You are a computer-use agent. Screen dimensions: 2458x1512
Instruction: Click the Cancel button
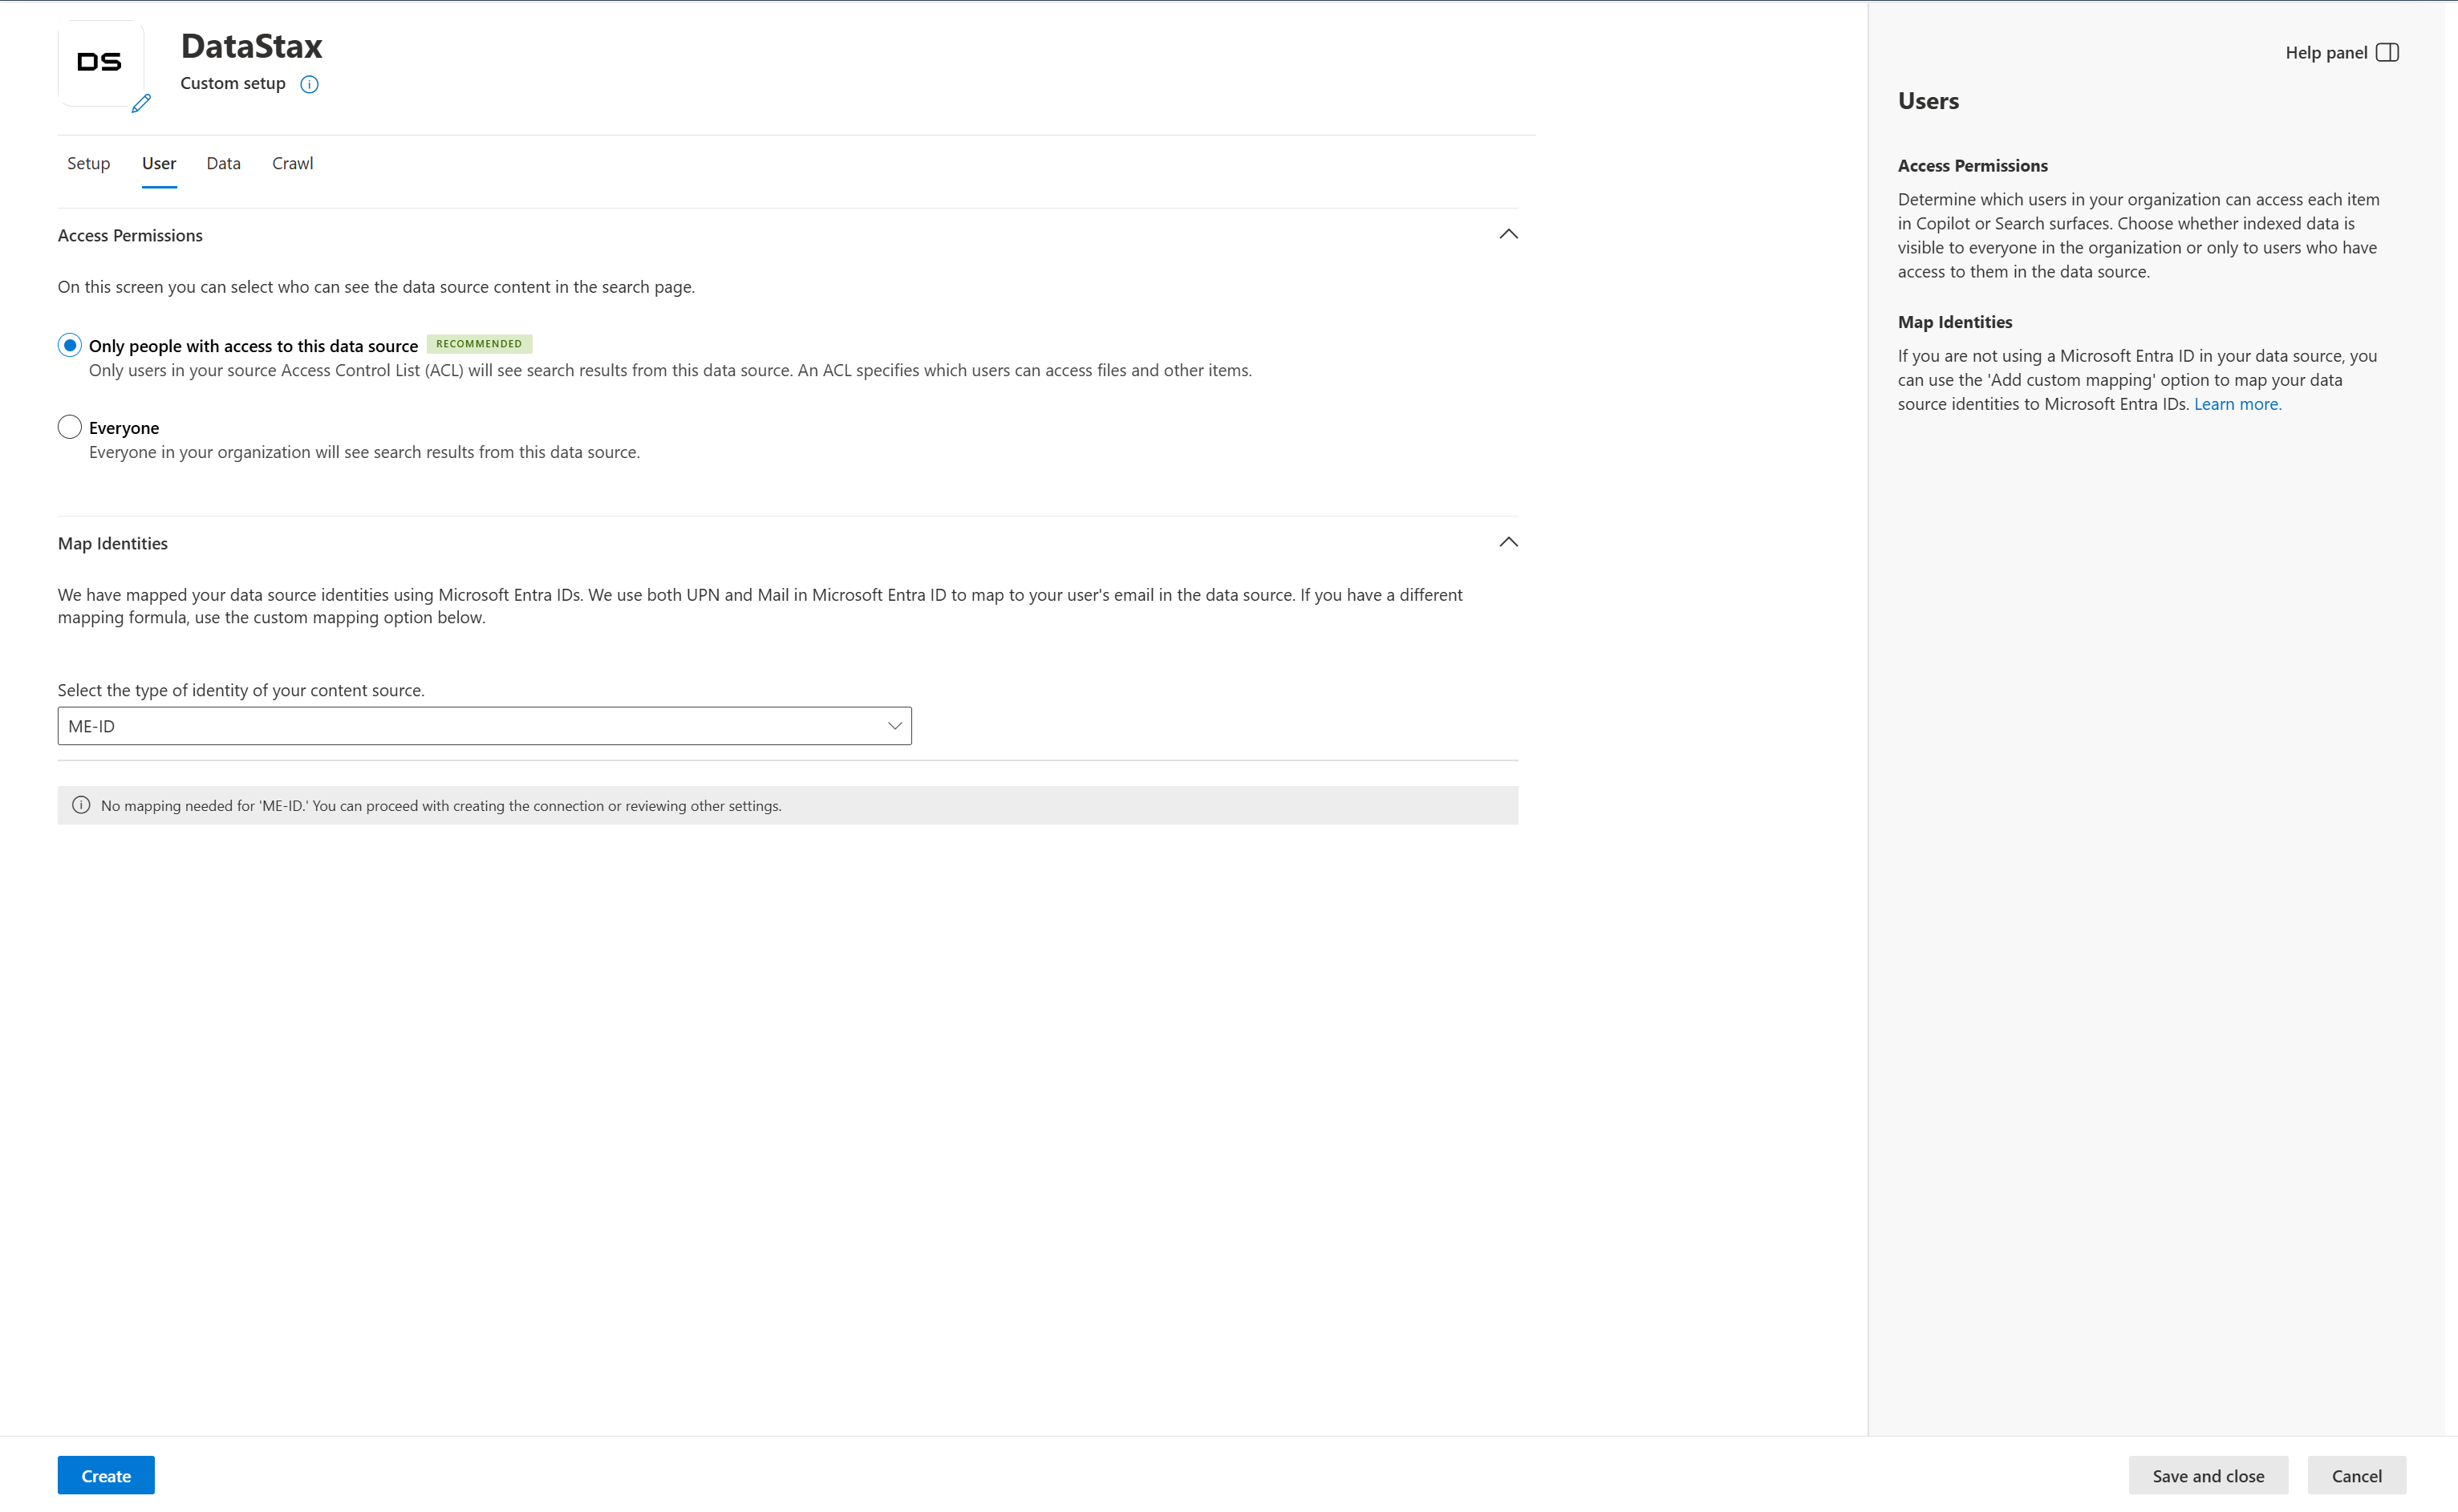point(2355,1475)
